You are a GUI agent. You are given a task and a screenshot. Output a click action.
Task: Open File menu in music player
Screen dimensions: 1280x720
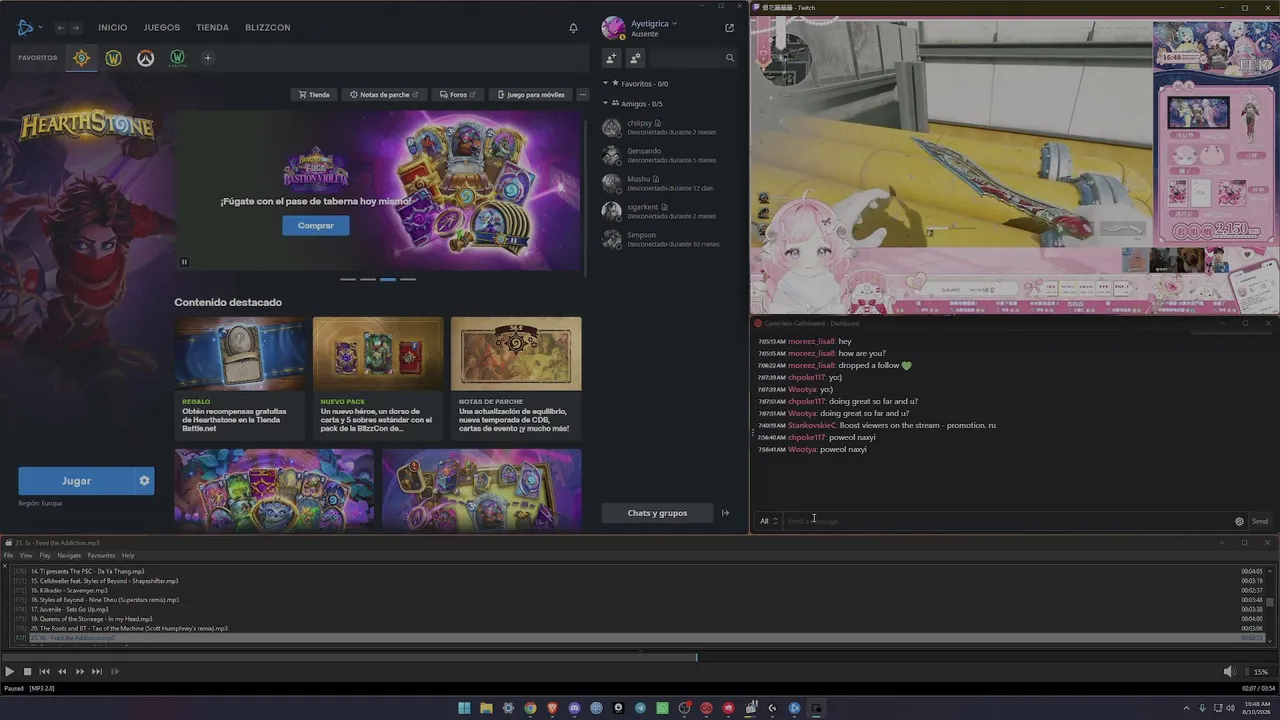(x=8, y=556)
